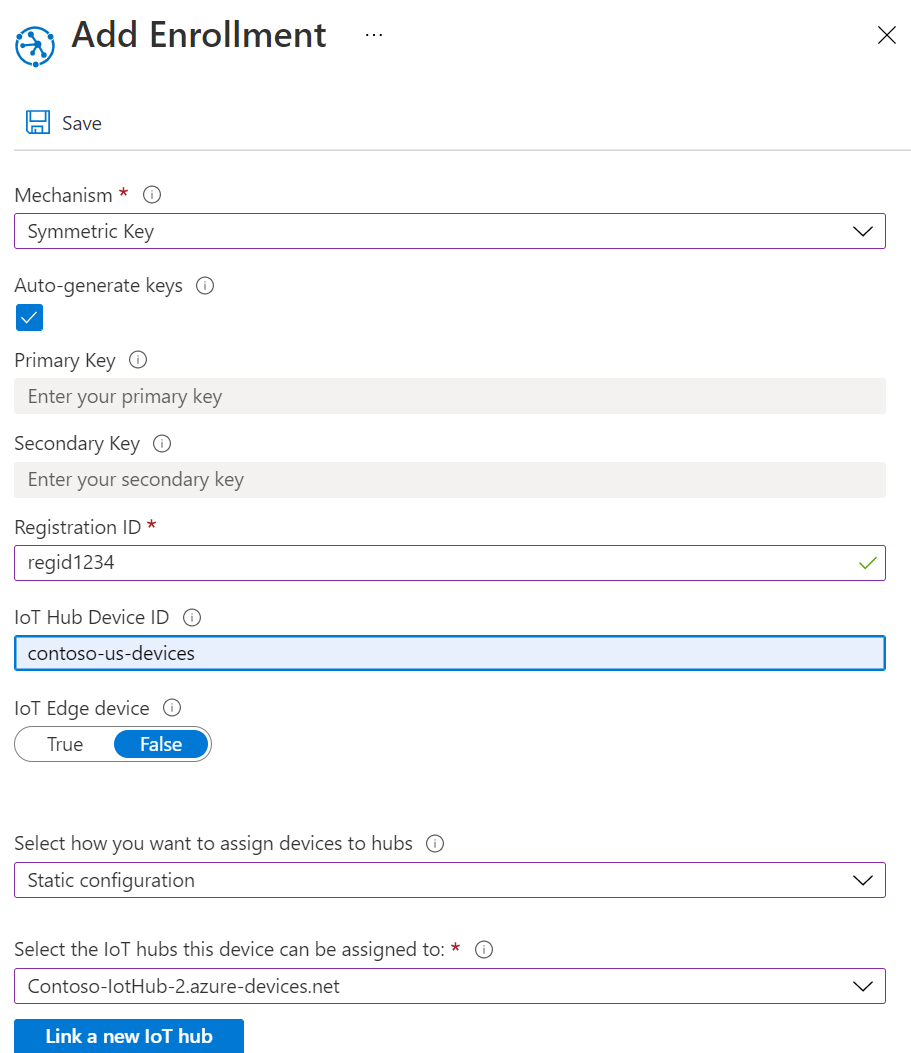Click the Secondary Key info icon

coord(162,443)
